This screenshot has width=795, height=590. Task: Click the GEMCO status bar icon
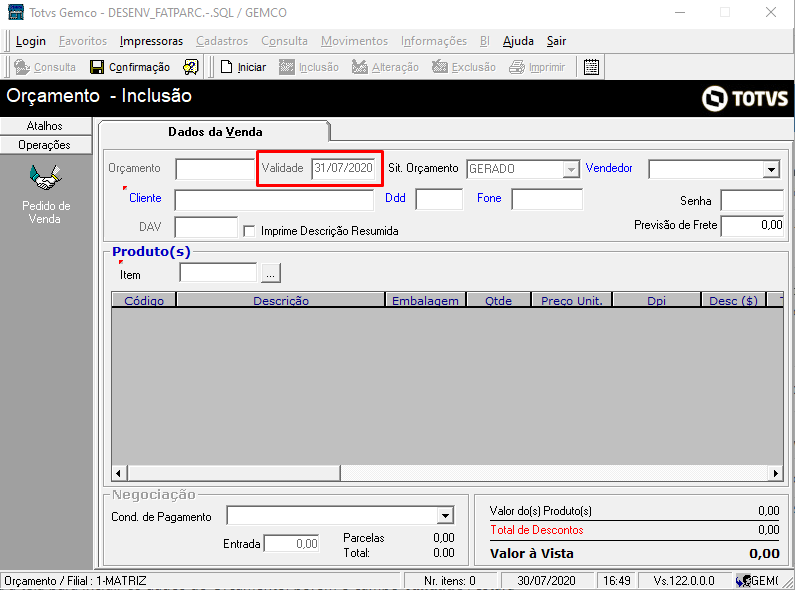743,580
